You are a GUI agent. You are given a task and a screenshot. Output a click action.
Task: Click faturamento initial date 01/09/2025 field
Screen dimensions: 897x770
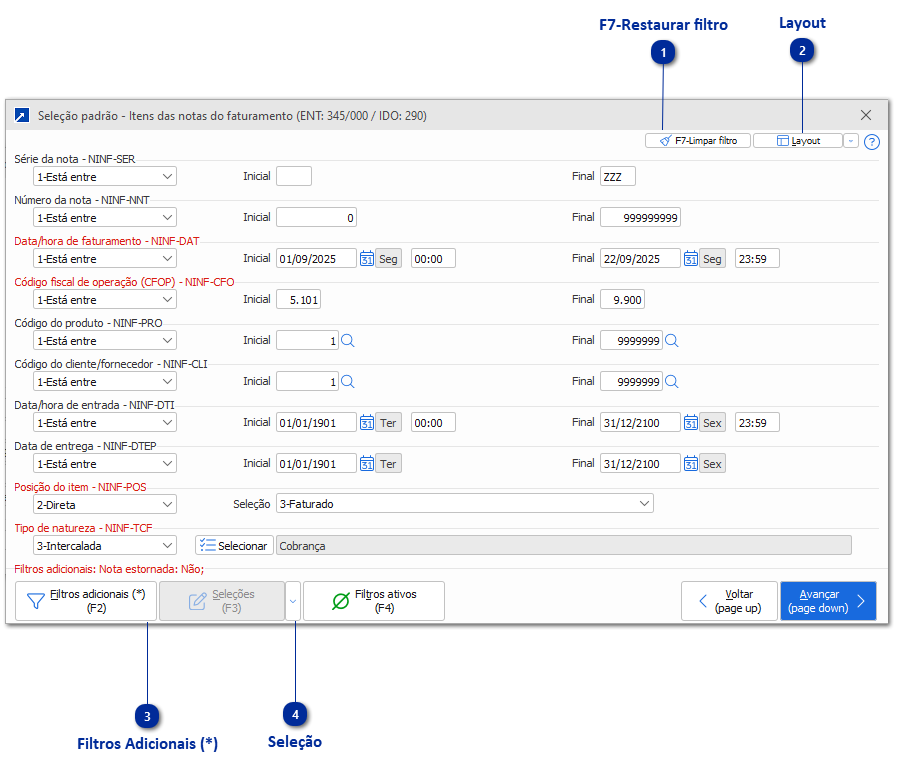[316, 259]
